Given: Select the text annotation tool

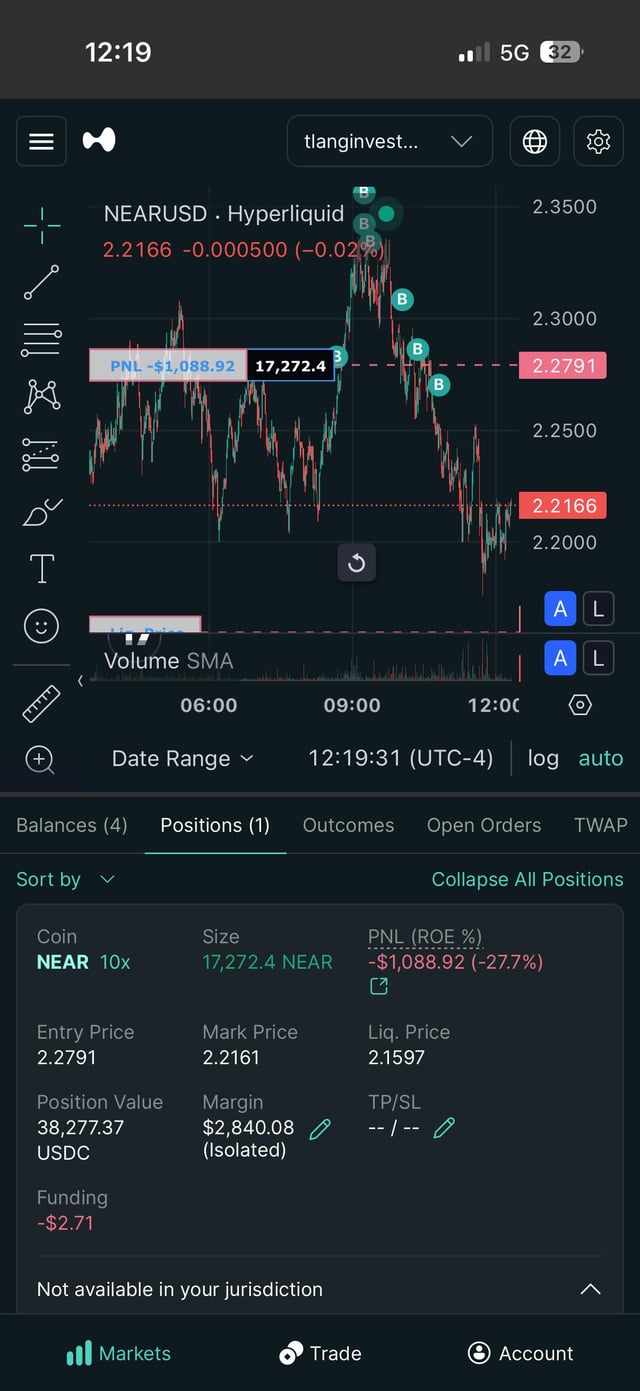Looking at the screenshot, I should point(41,569).
